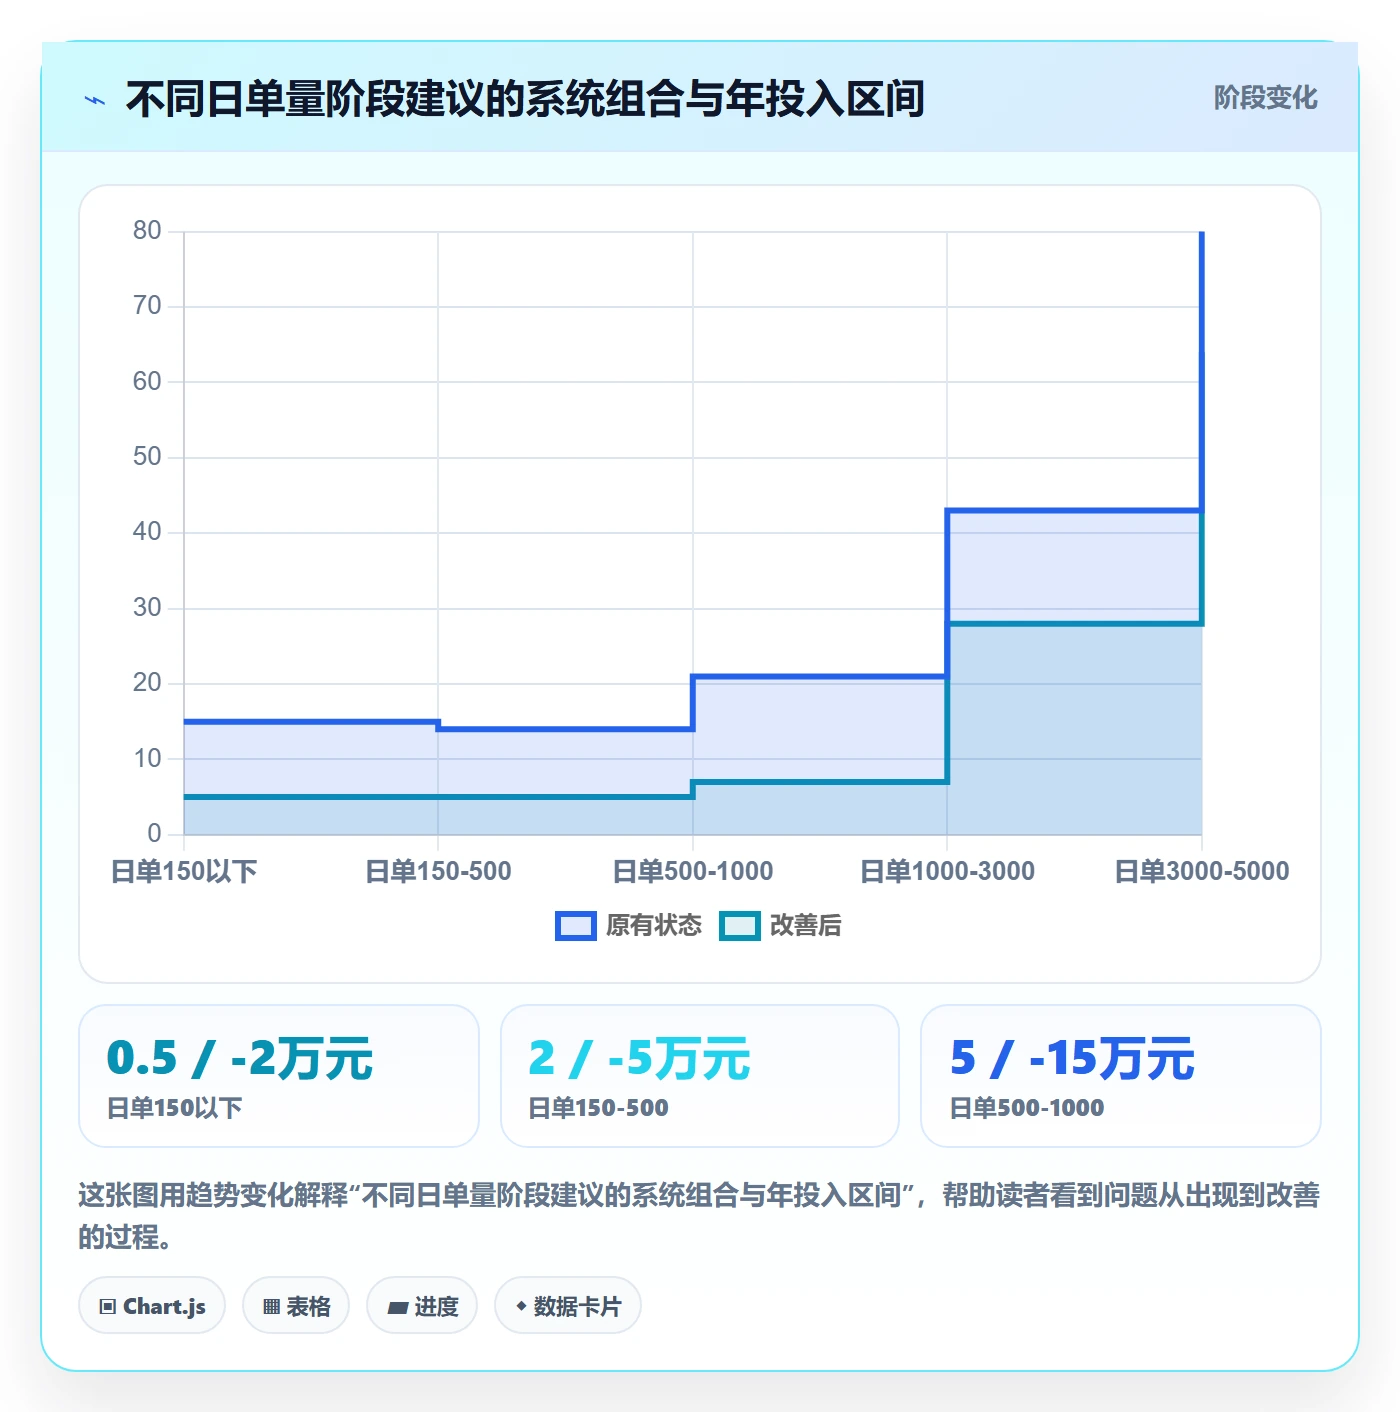Viewport: 1400px width, 1412px height.
Task: Toggle the 改善后 legend item
Action: pos(781,926)
